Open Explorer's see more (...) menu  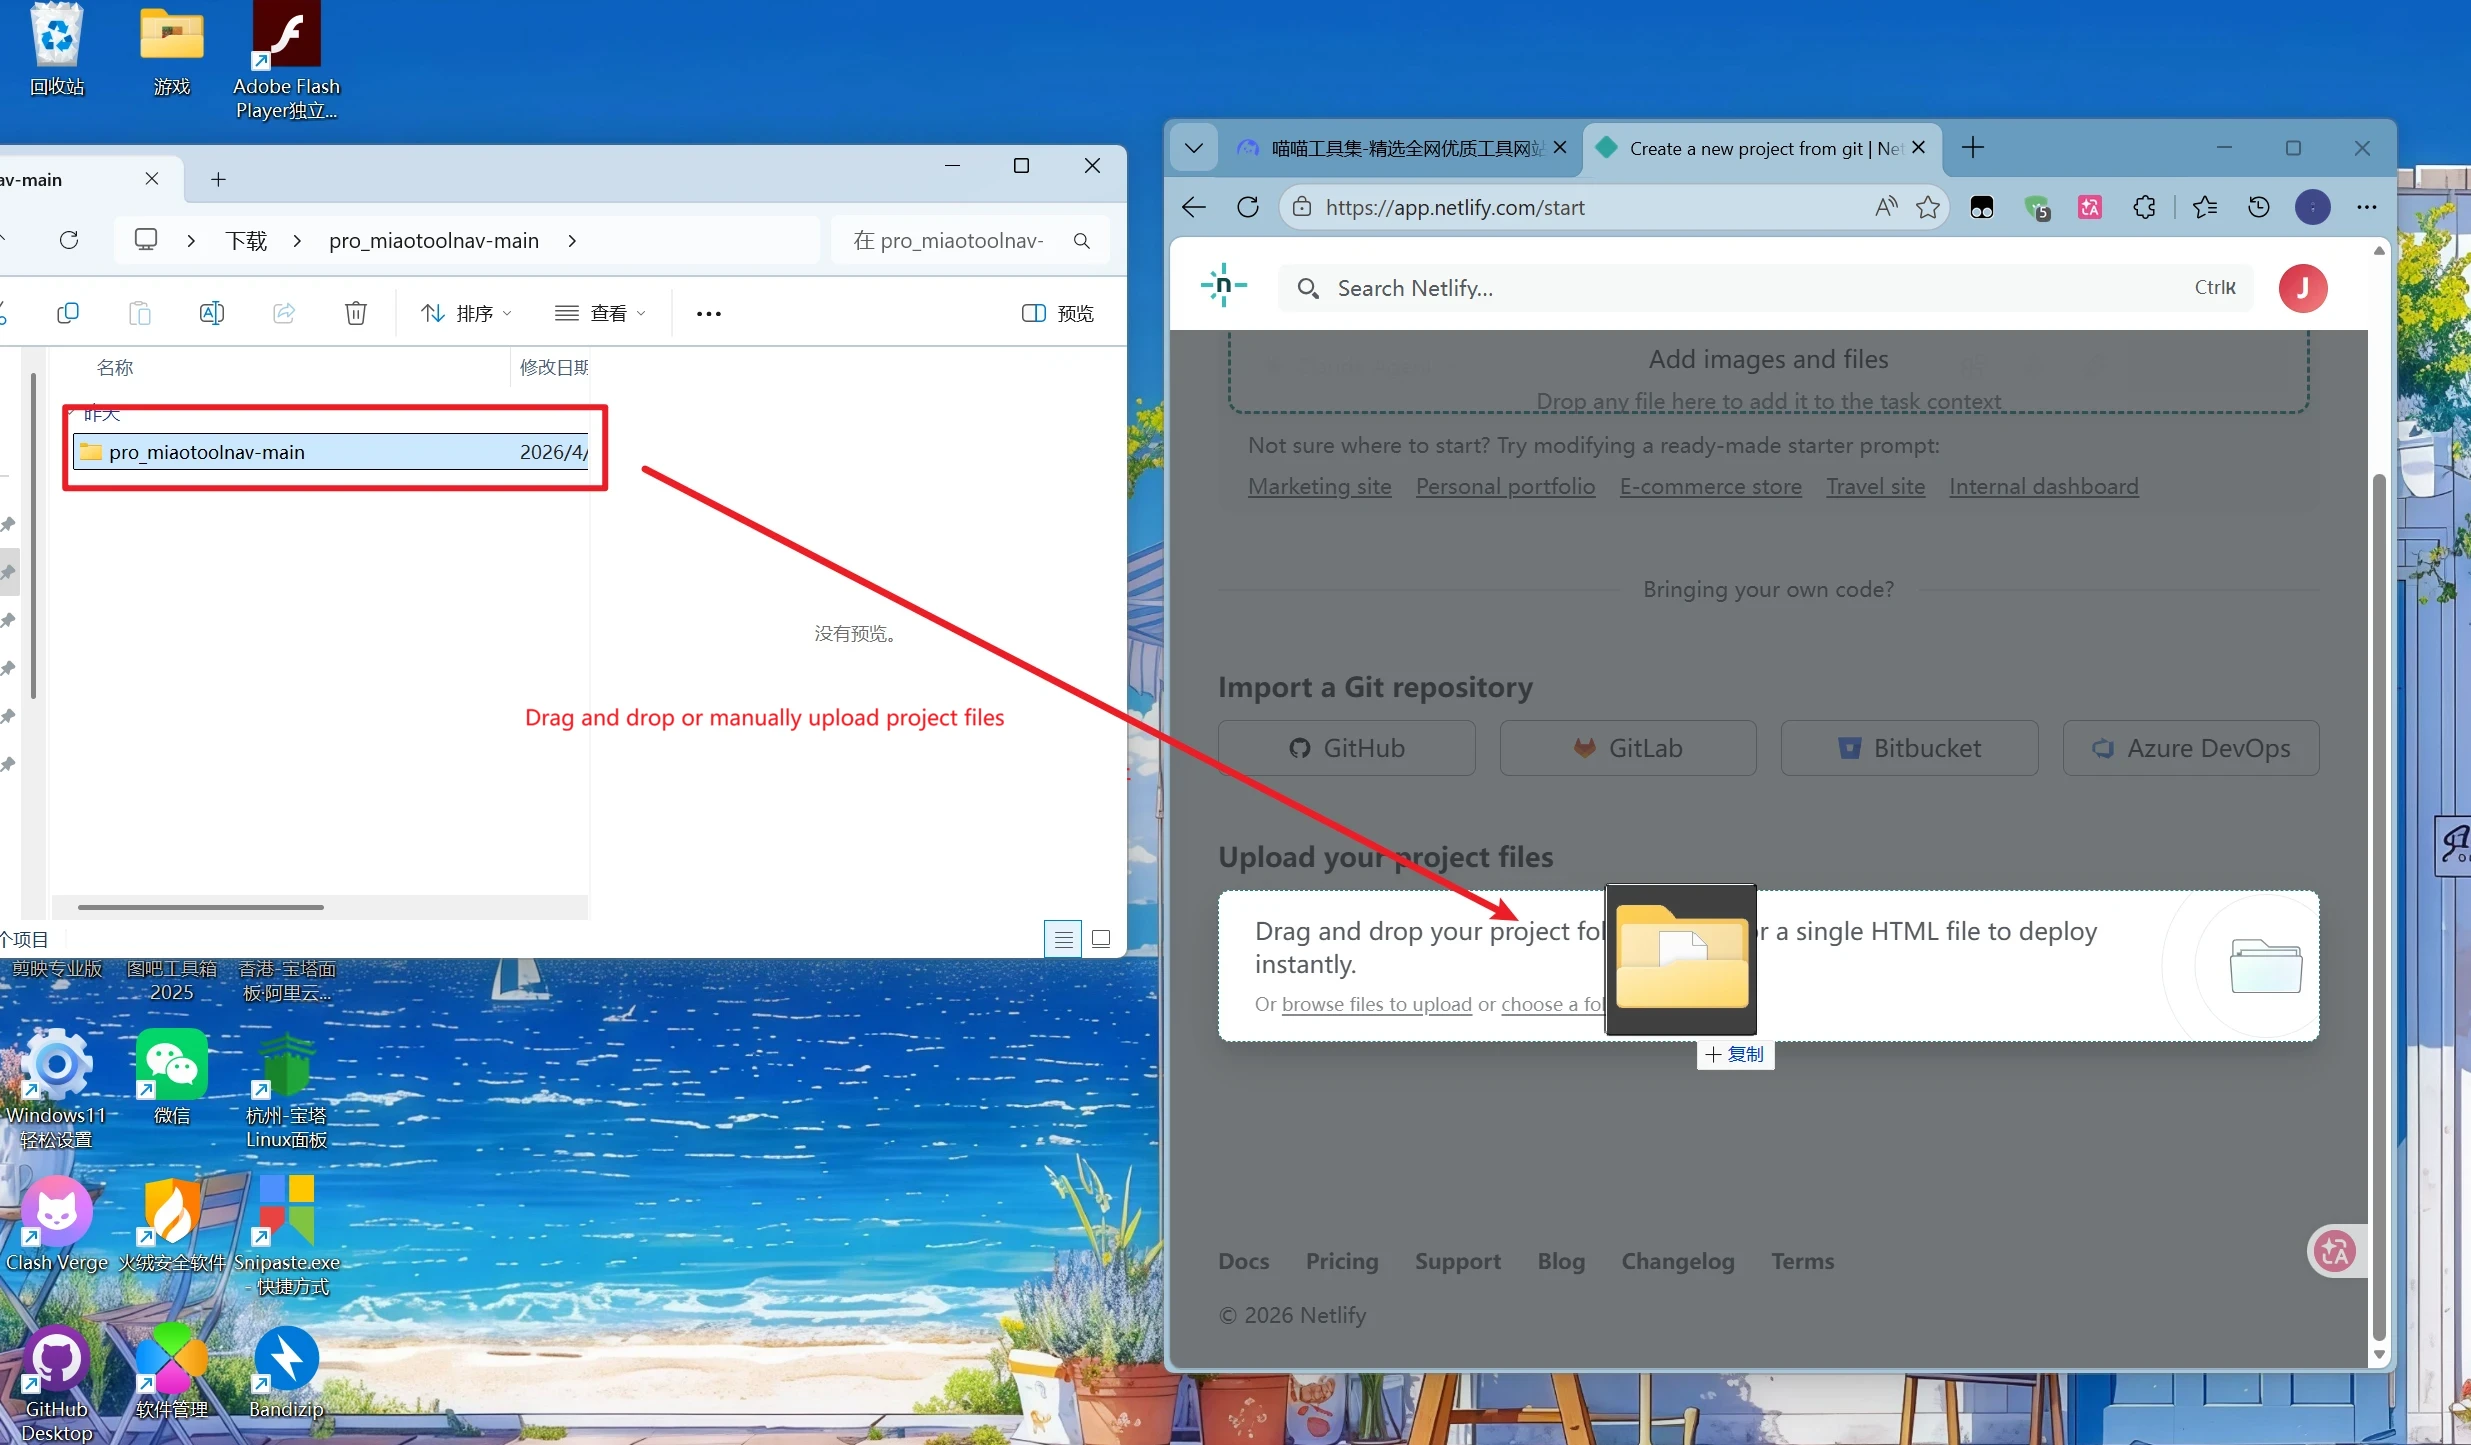(x=709, y=313)
